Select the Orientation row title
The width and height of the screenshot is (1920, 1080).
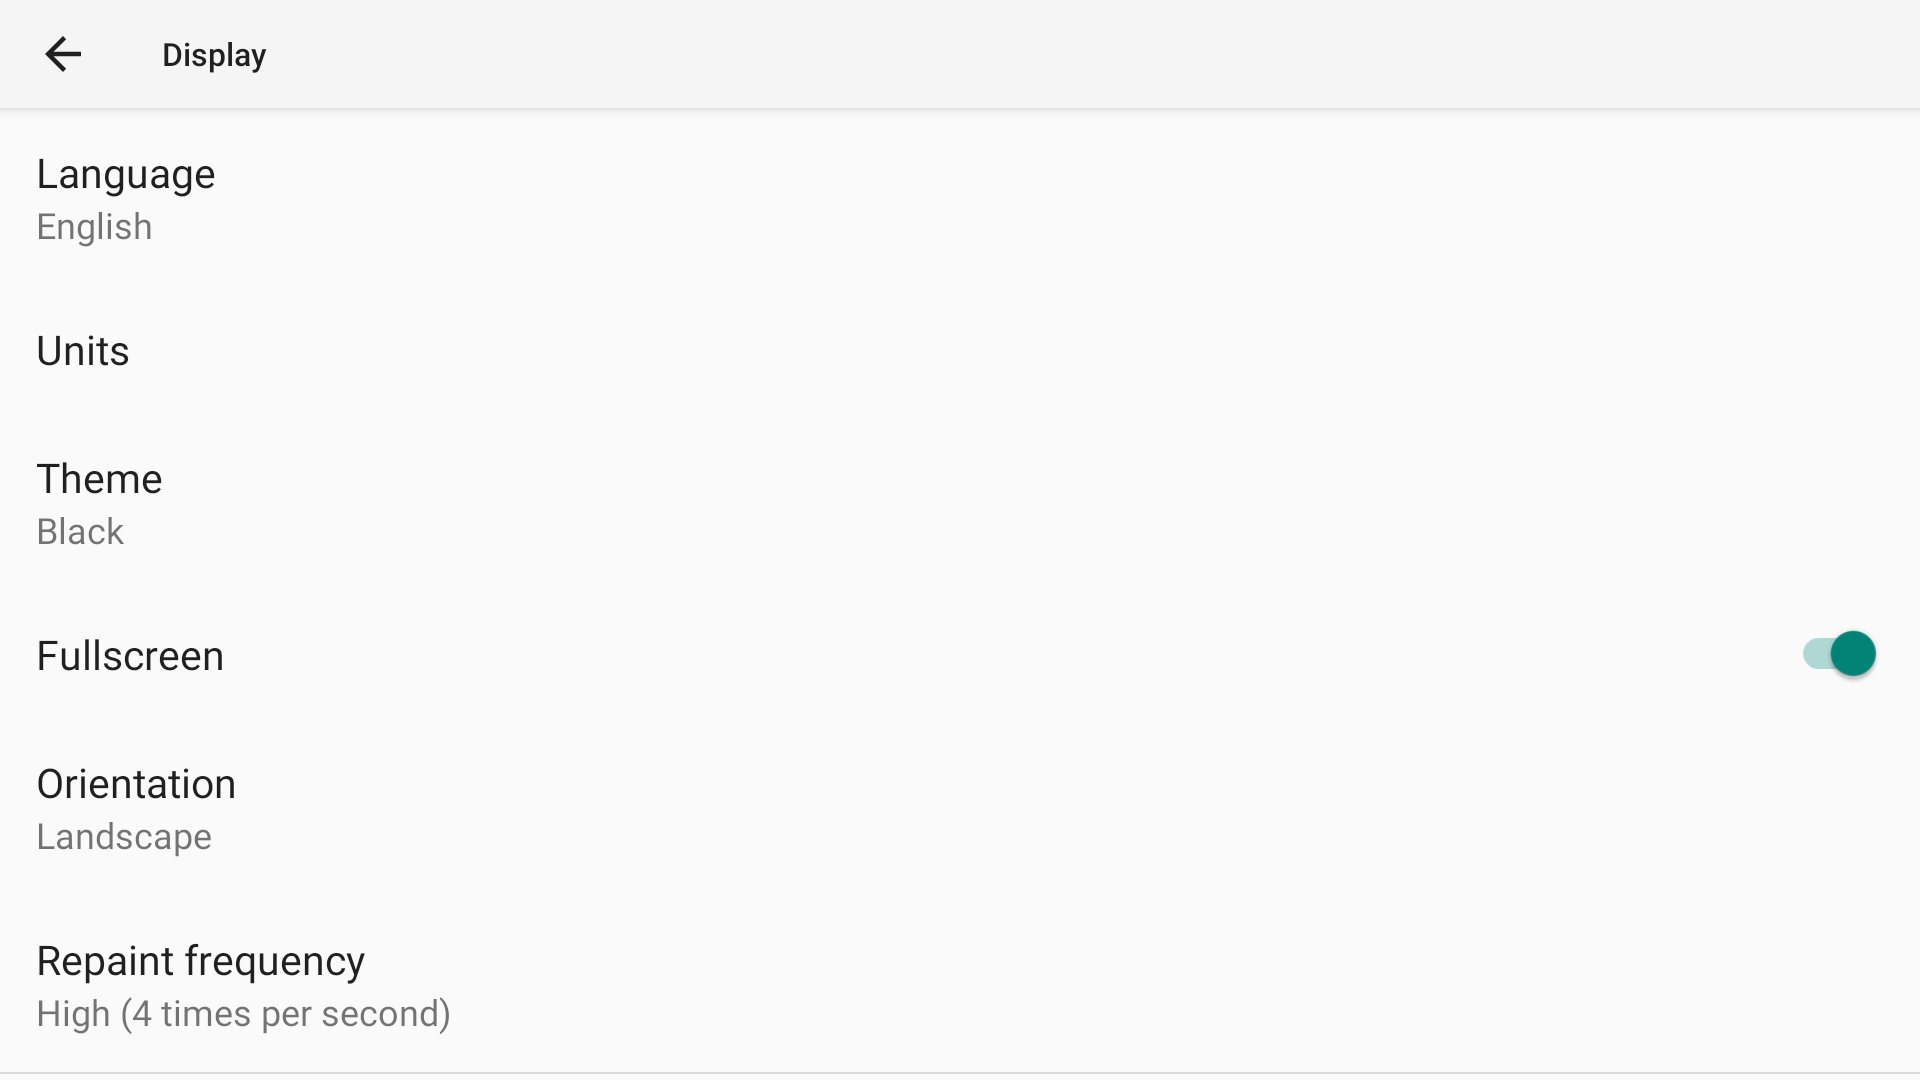pyautogui.click(x=136, y=784)
